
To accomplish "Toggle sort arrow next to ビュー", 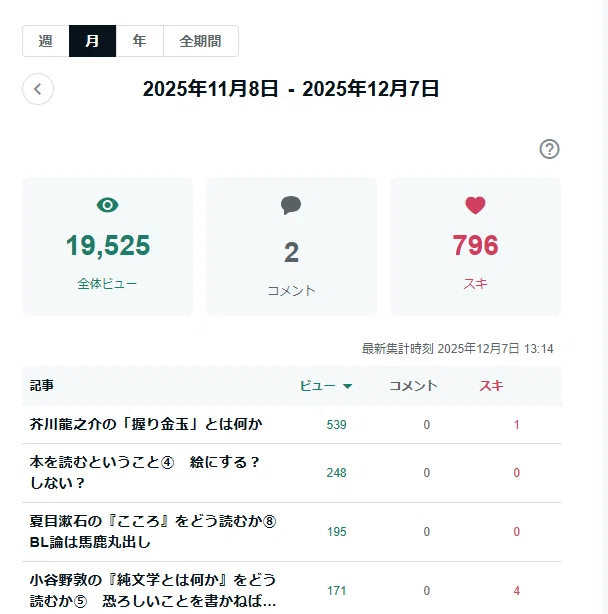I will [x=347, y=386].
